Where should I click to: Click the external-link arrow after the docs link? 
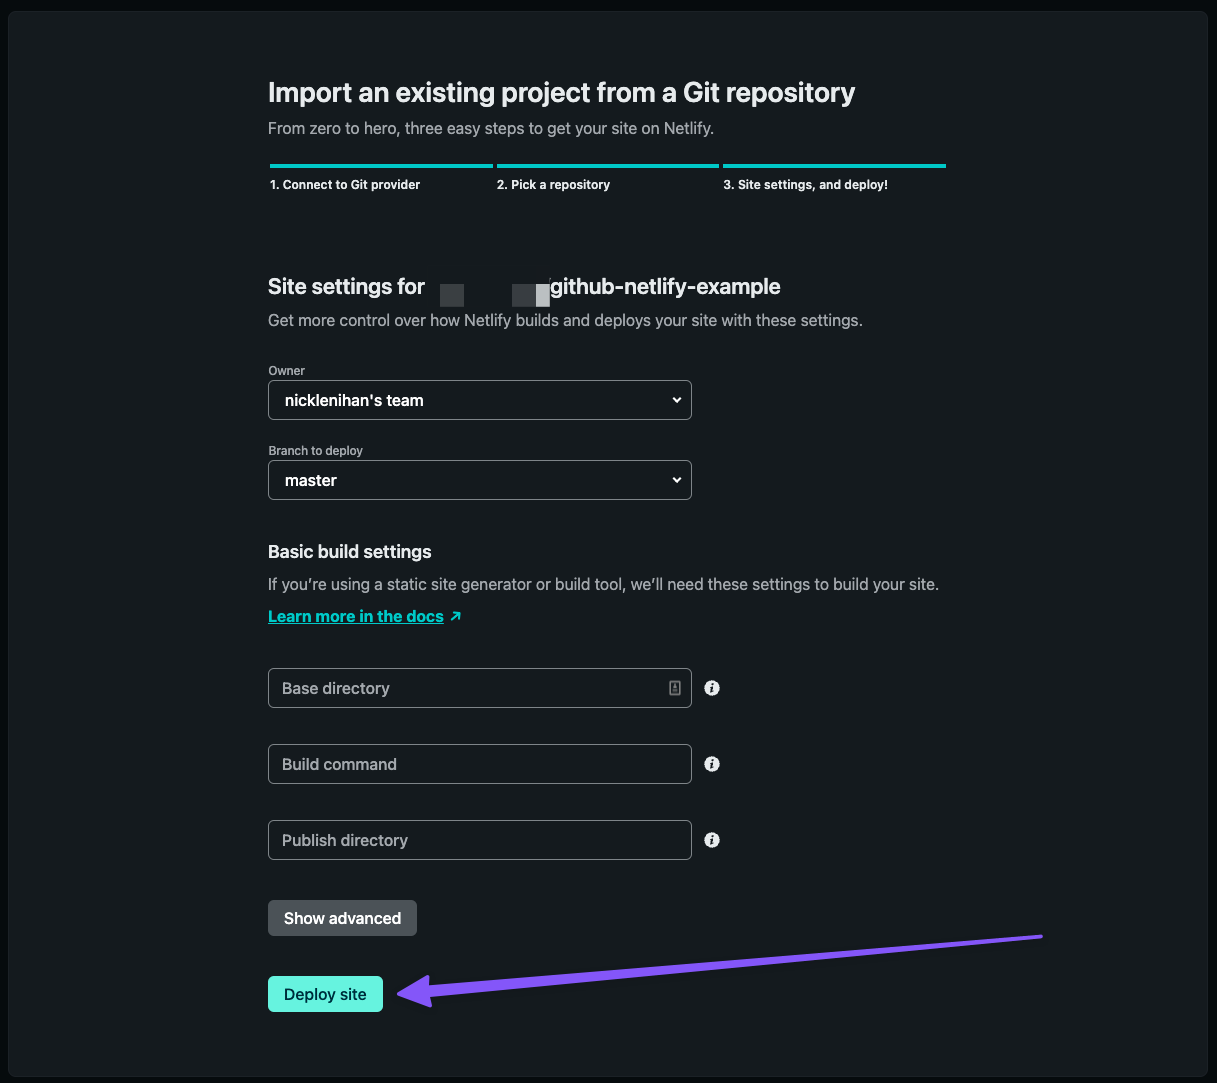pos(456,616)
